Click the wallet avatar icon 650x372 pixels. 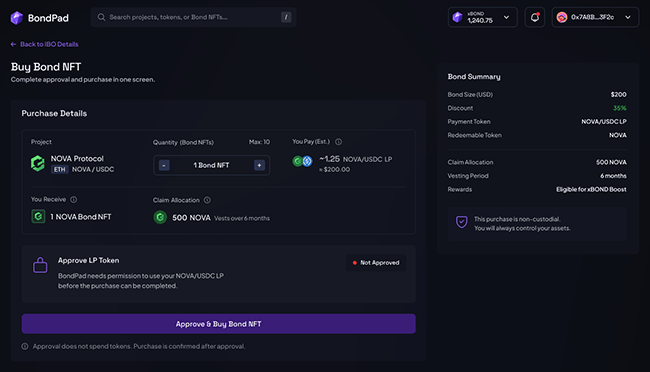pyautogui.click(x=562, y=17)
